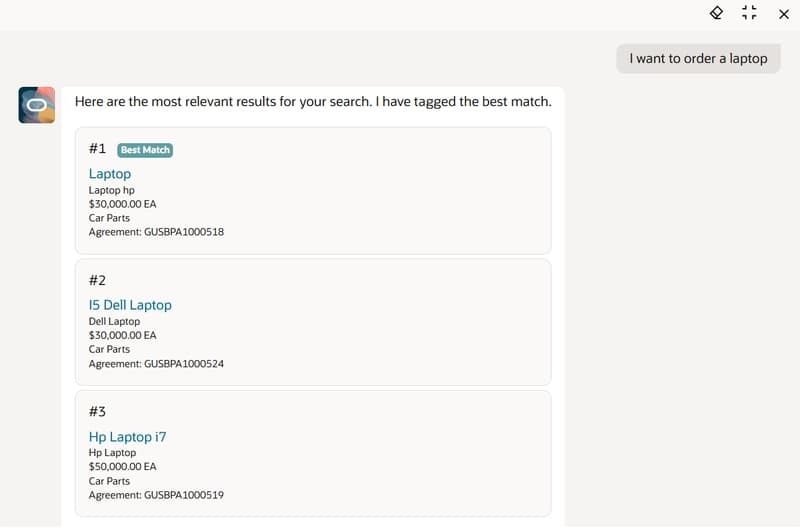Click the assistant avatar icon
This screenshot has width=800, height=529.
[37, 105]
